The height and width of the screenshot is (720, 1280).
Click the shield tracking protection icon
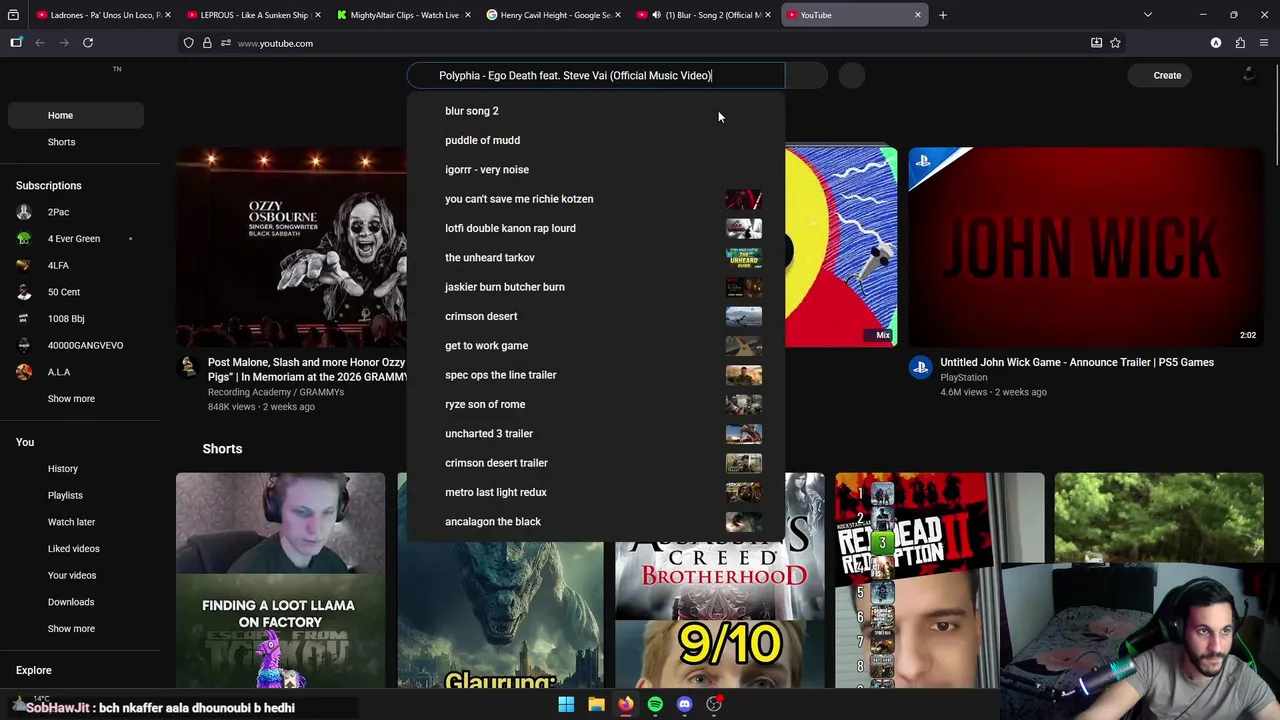(x=188, y=43)
